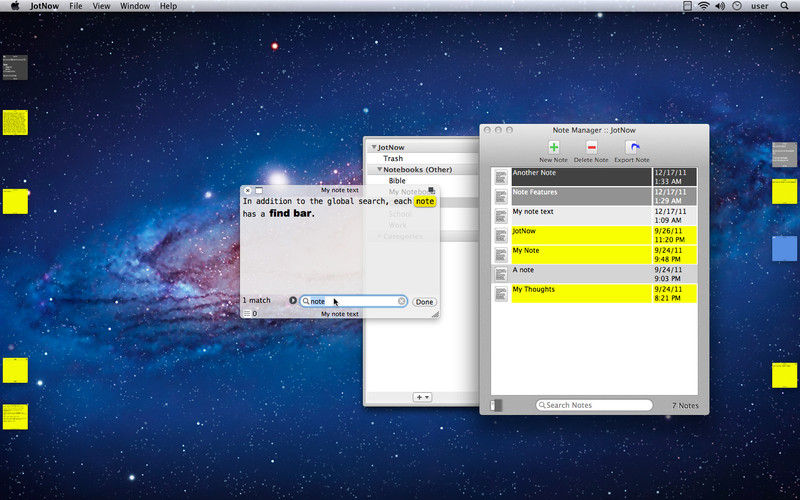Close the My note text note window
The width and height of the screenshot is (800, 500).
click(x=247, y=190)
